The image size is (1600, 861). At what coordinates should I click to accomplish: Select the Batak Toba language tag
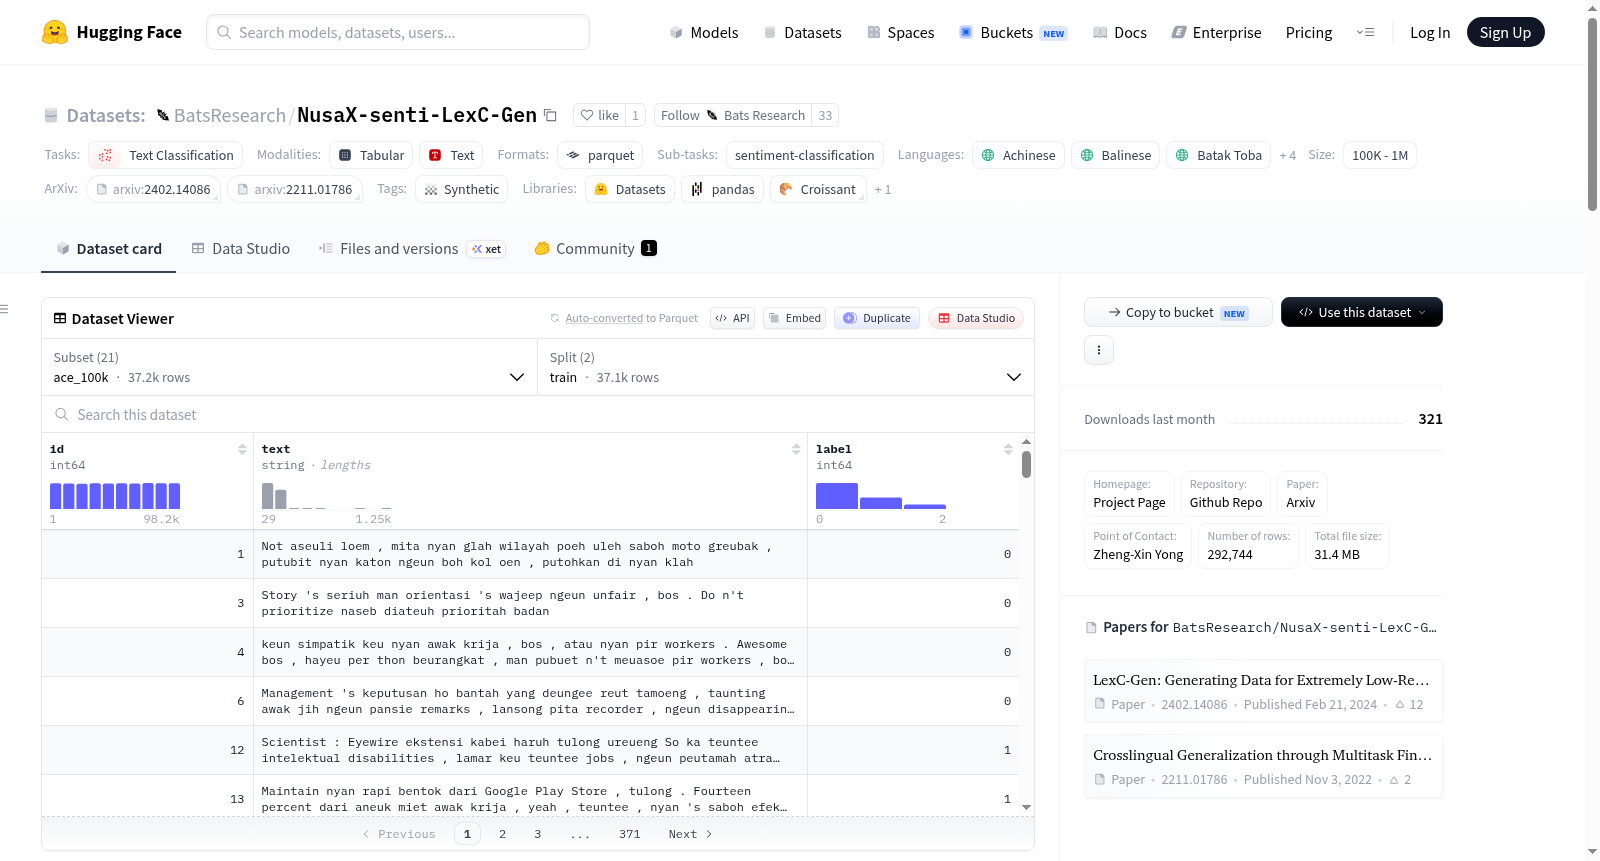tap(1218, 155)
